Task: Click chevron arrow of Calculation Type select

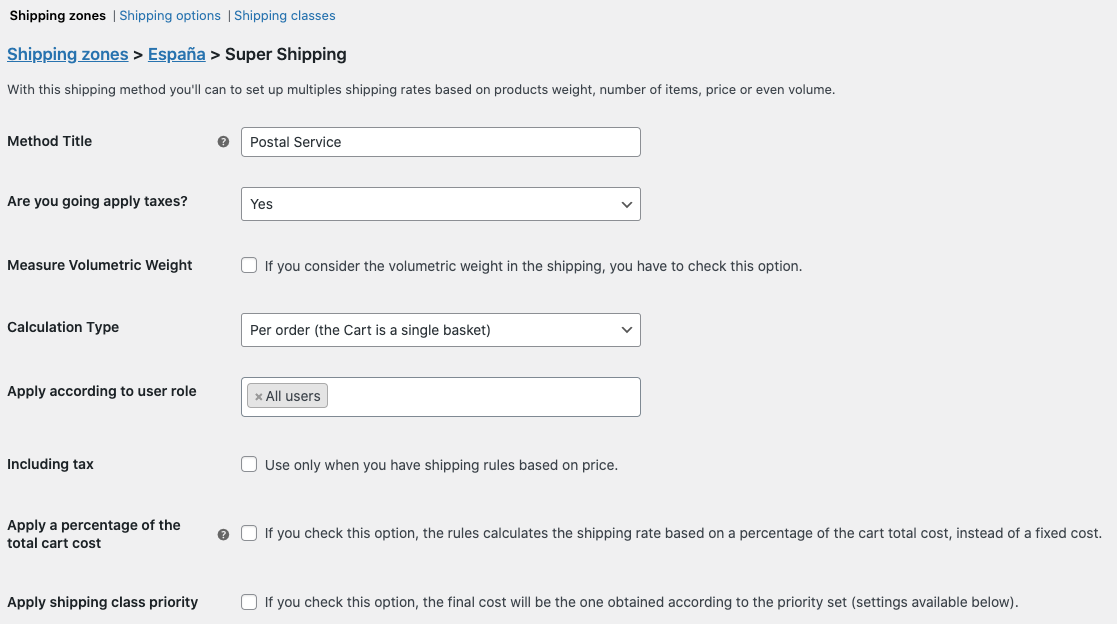Action: (x=626, y=330)
